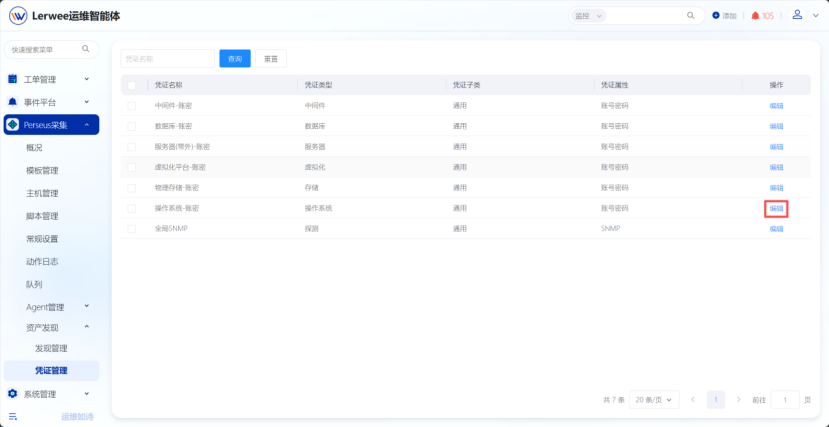This screenshot has height=427, width=829.
Task: Check the 服务器(带外)-账密 row checkbox
Action: pos(132,147)
